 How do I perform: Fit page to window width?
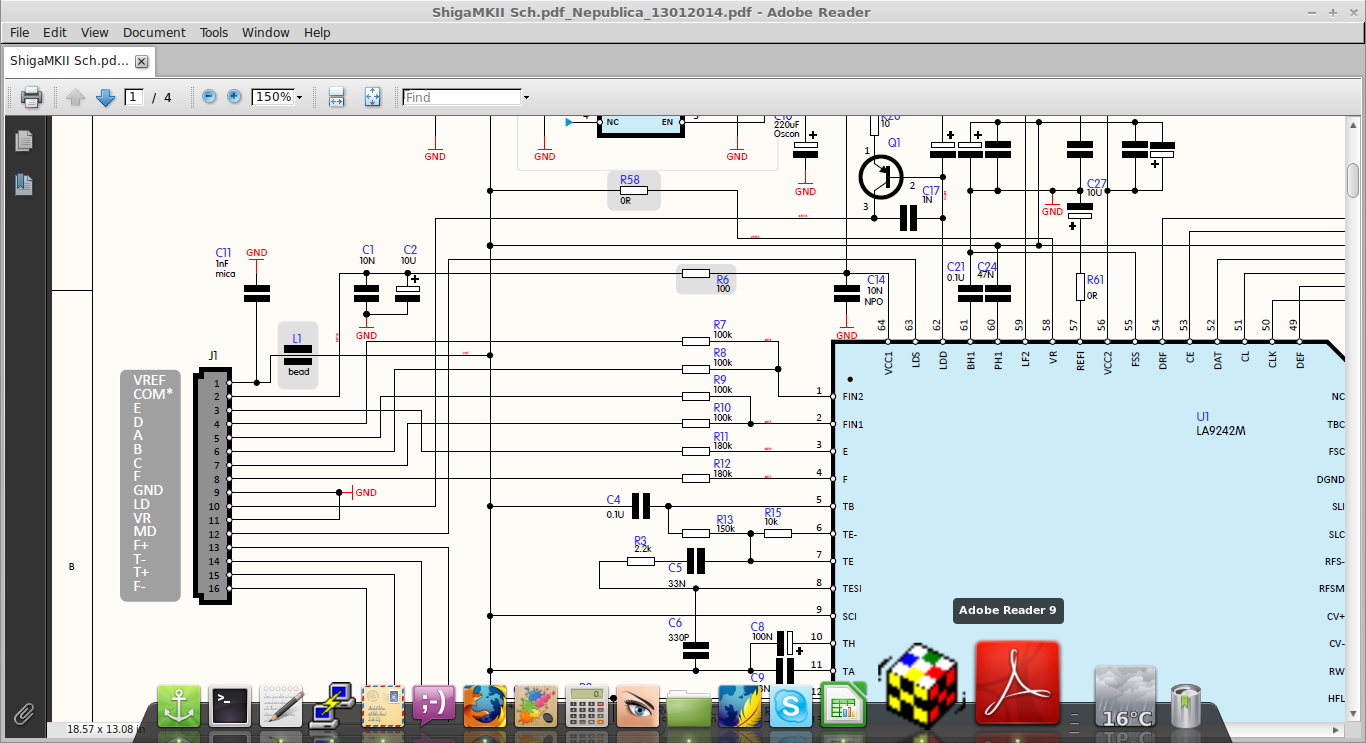337,97
